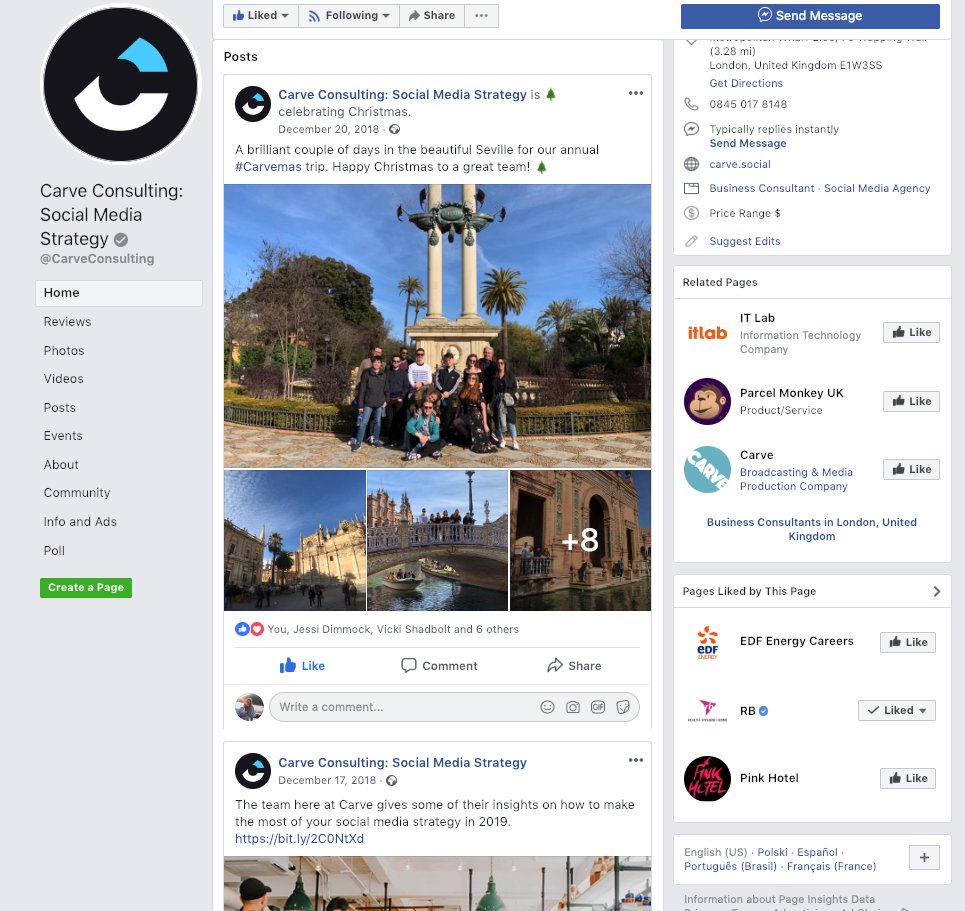Open the Liked dropdown for RB page
The height and width of the screenshot is (911, 965).
(897, 710)
